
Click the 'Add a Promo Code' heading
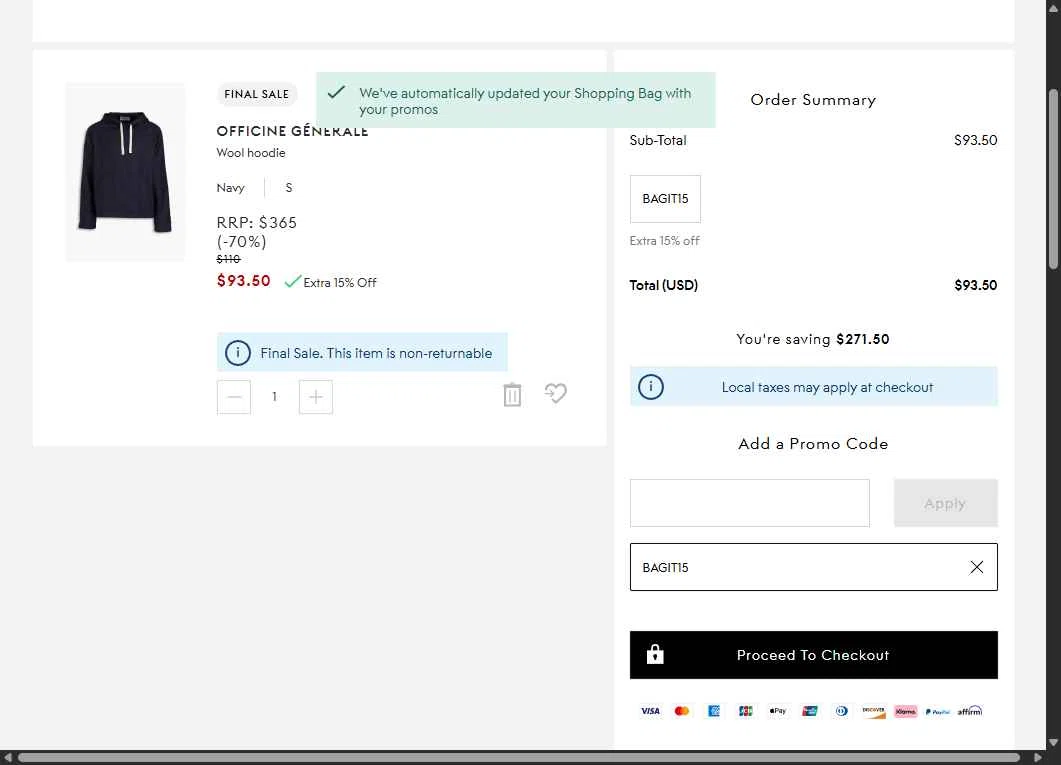tap(813, 444)
